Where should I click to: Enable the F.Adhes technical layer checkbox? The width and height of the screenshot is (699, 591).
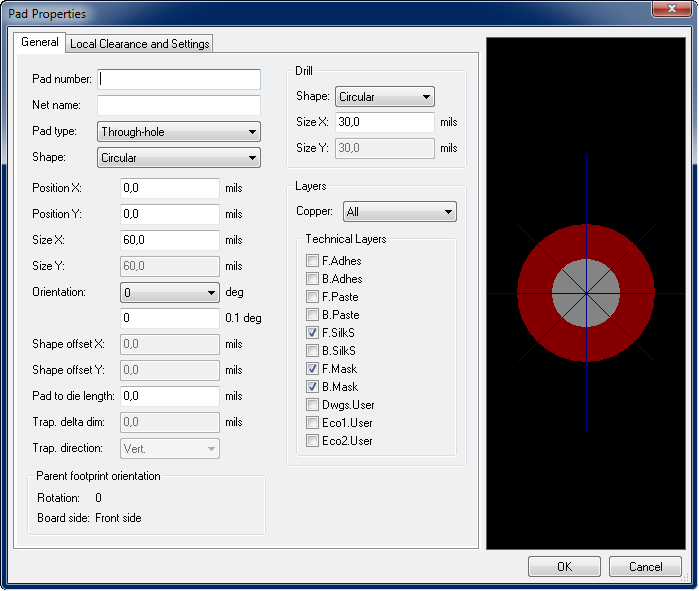click(x=314, y=261)
